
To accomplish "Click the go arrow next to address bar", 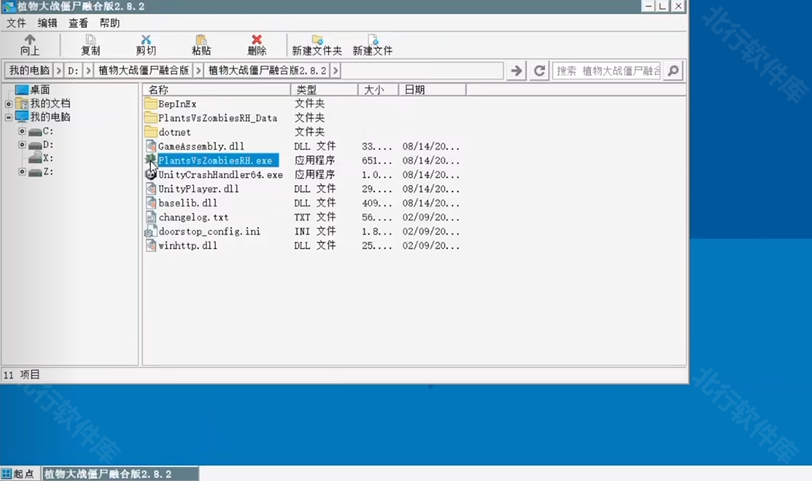I will coord(517,71).
